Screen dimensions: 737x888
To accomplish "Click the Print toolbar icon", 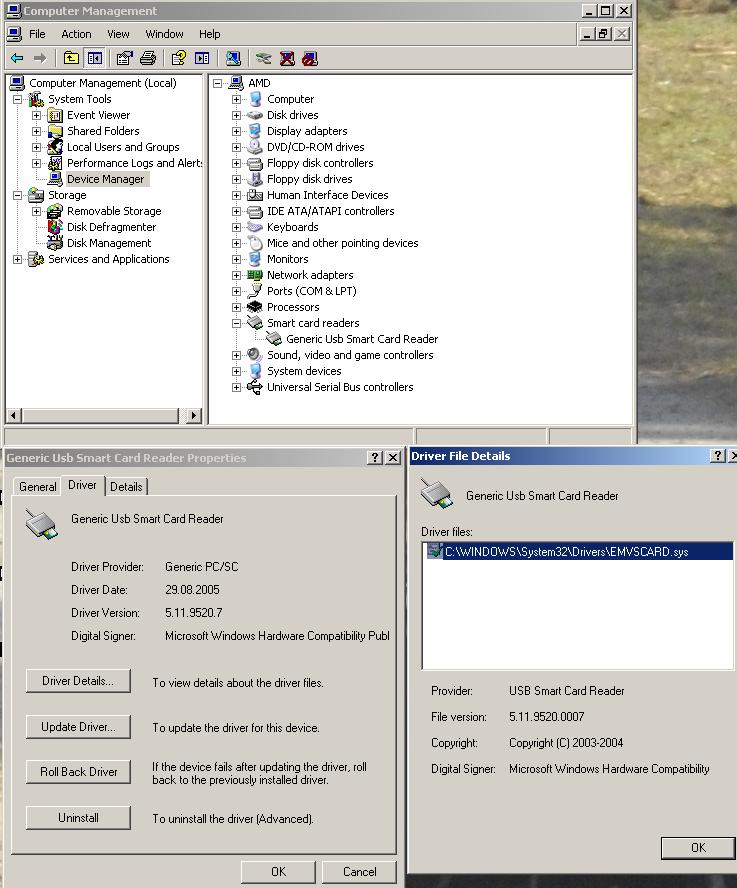I will coord(148,58).
